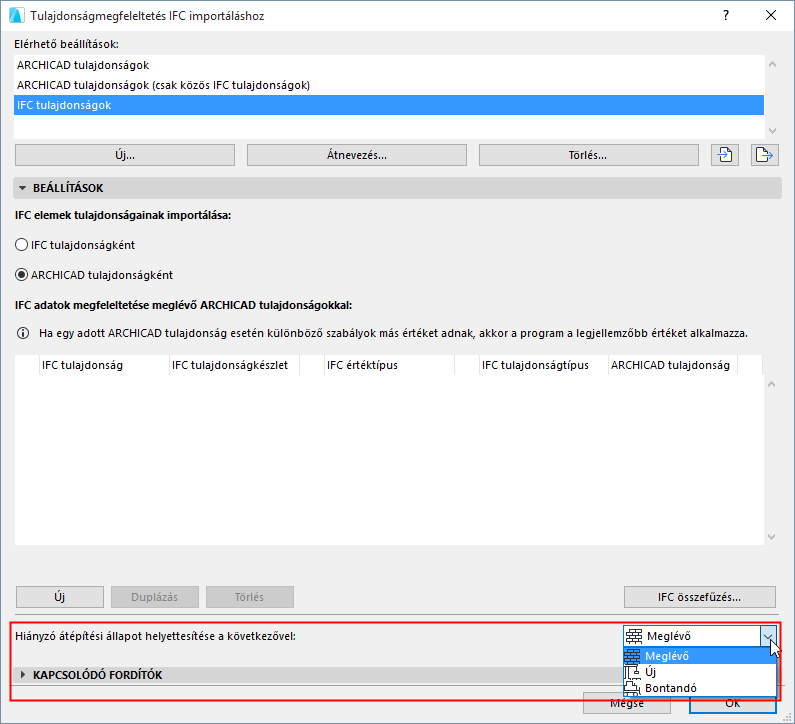Click mapping table scroll down arrow
This screenshot has height=724, width=795.
(x=771, y=537)
